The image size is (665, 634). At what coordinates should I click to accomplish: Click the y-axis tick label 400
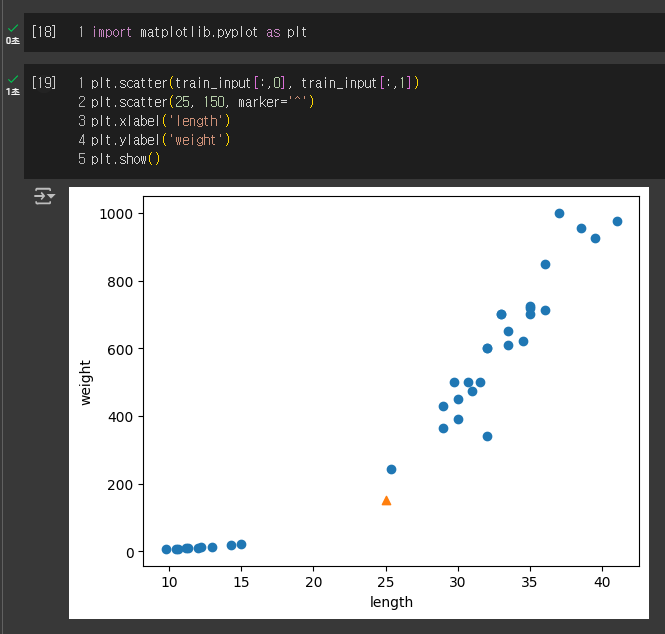(120, 417)
